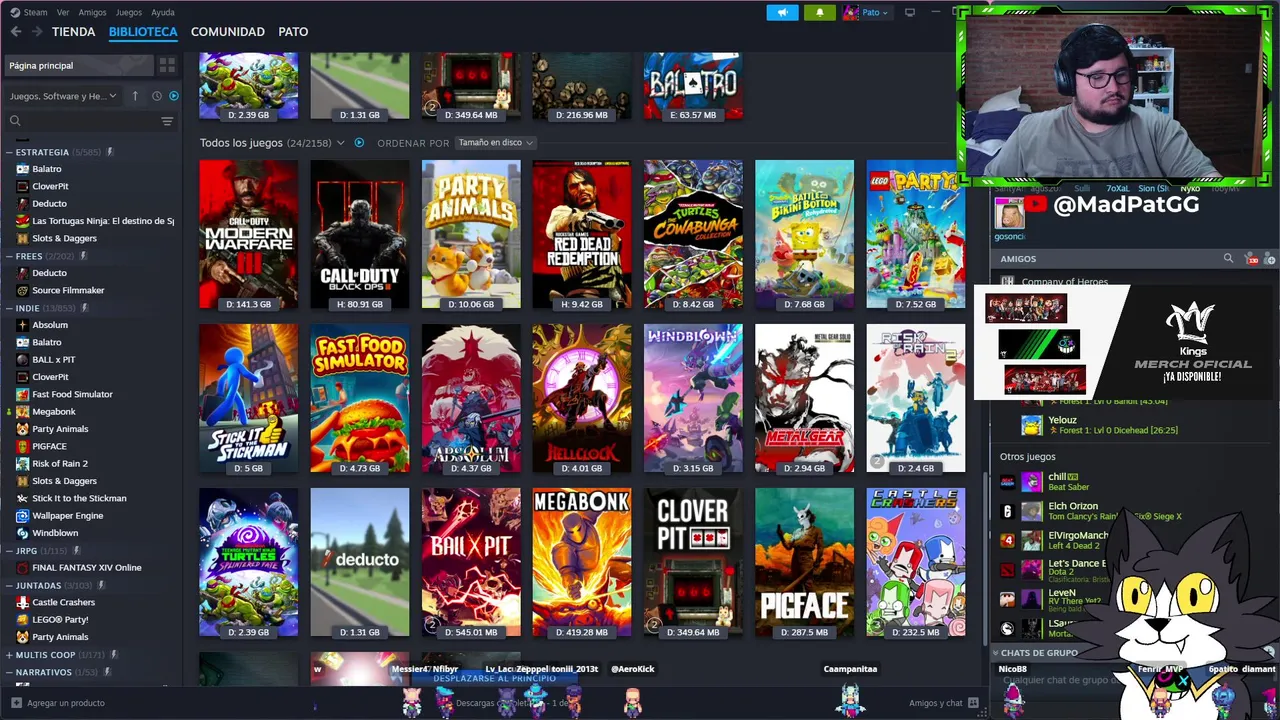Select Megabonk in the sidebar
Image resolution: width=1280 pixels, height=720 pixels.
click(54, 411)
